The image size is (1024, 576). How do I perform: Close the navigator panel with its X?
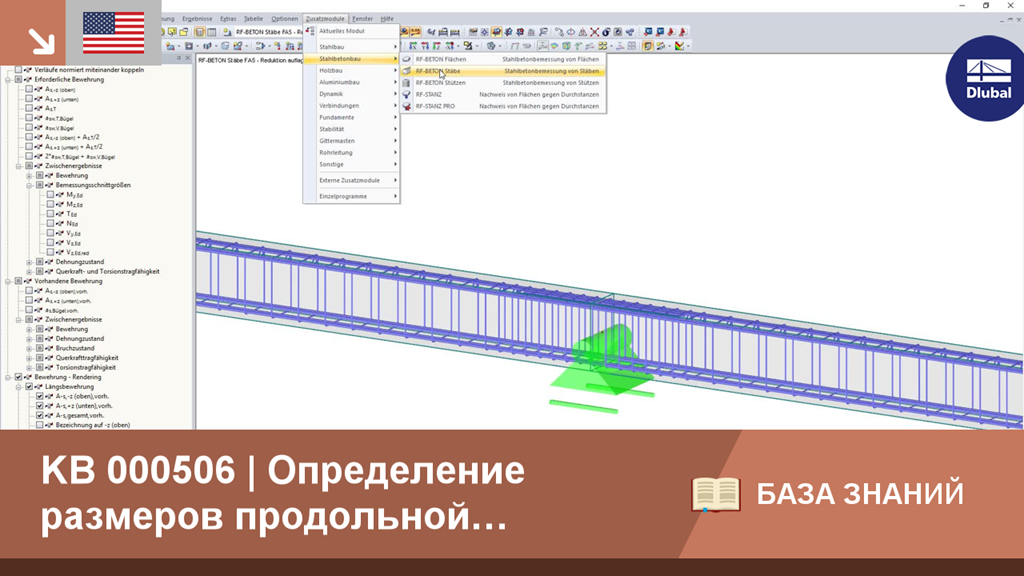click(x=187, y=58)
